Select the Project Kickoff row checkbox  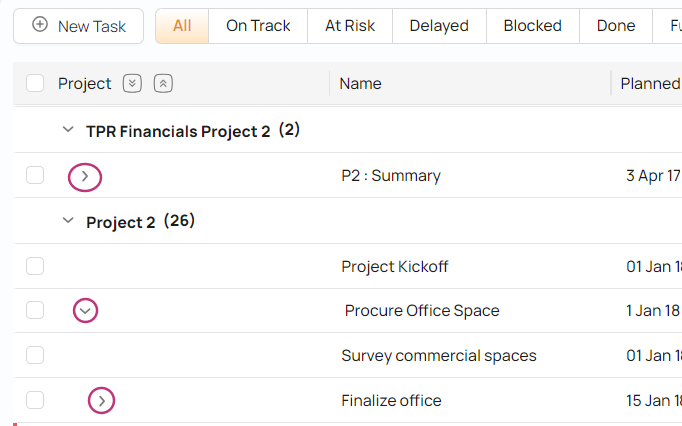pyautogui.click(x=35, y=266)
